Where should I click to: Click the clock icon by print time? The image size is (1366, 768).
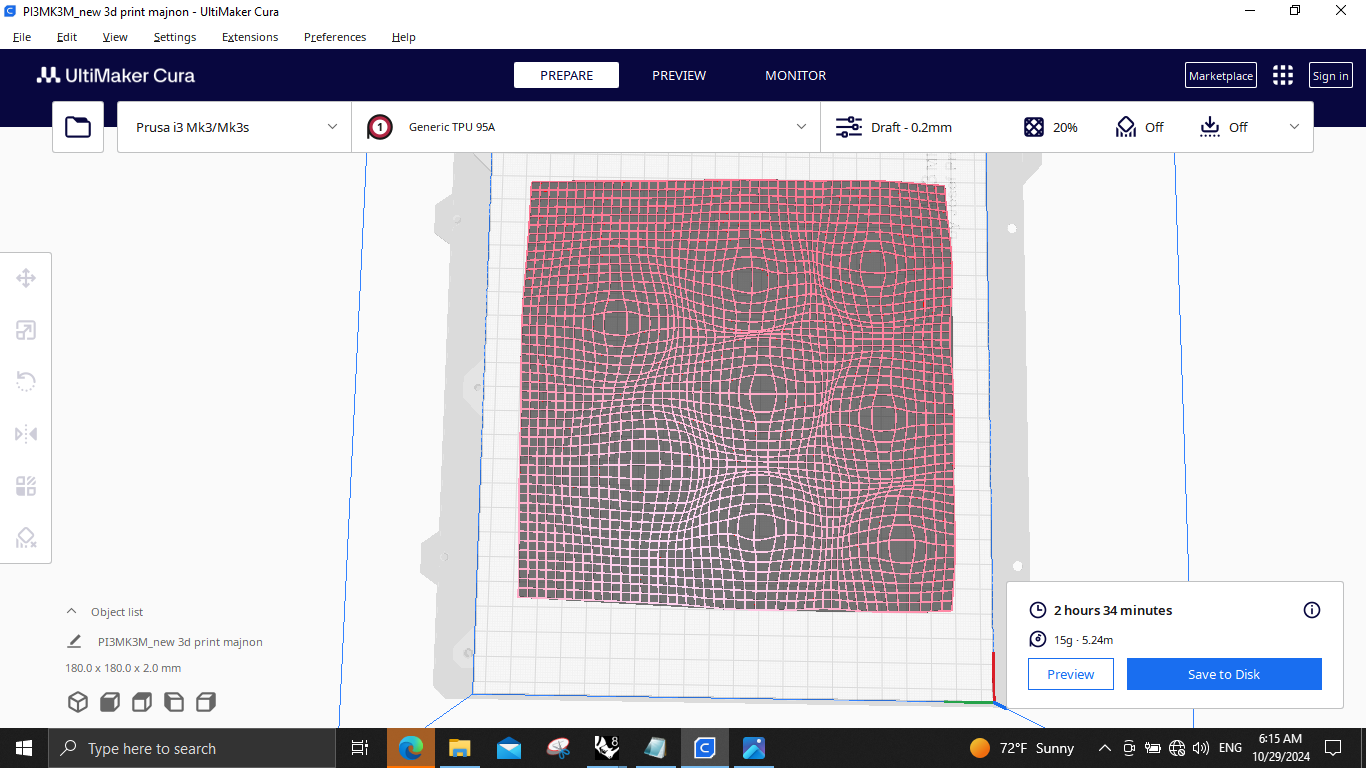click(x=1038, y=610)
